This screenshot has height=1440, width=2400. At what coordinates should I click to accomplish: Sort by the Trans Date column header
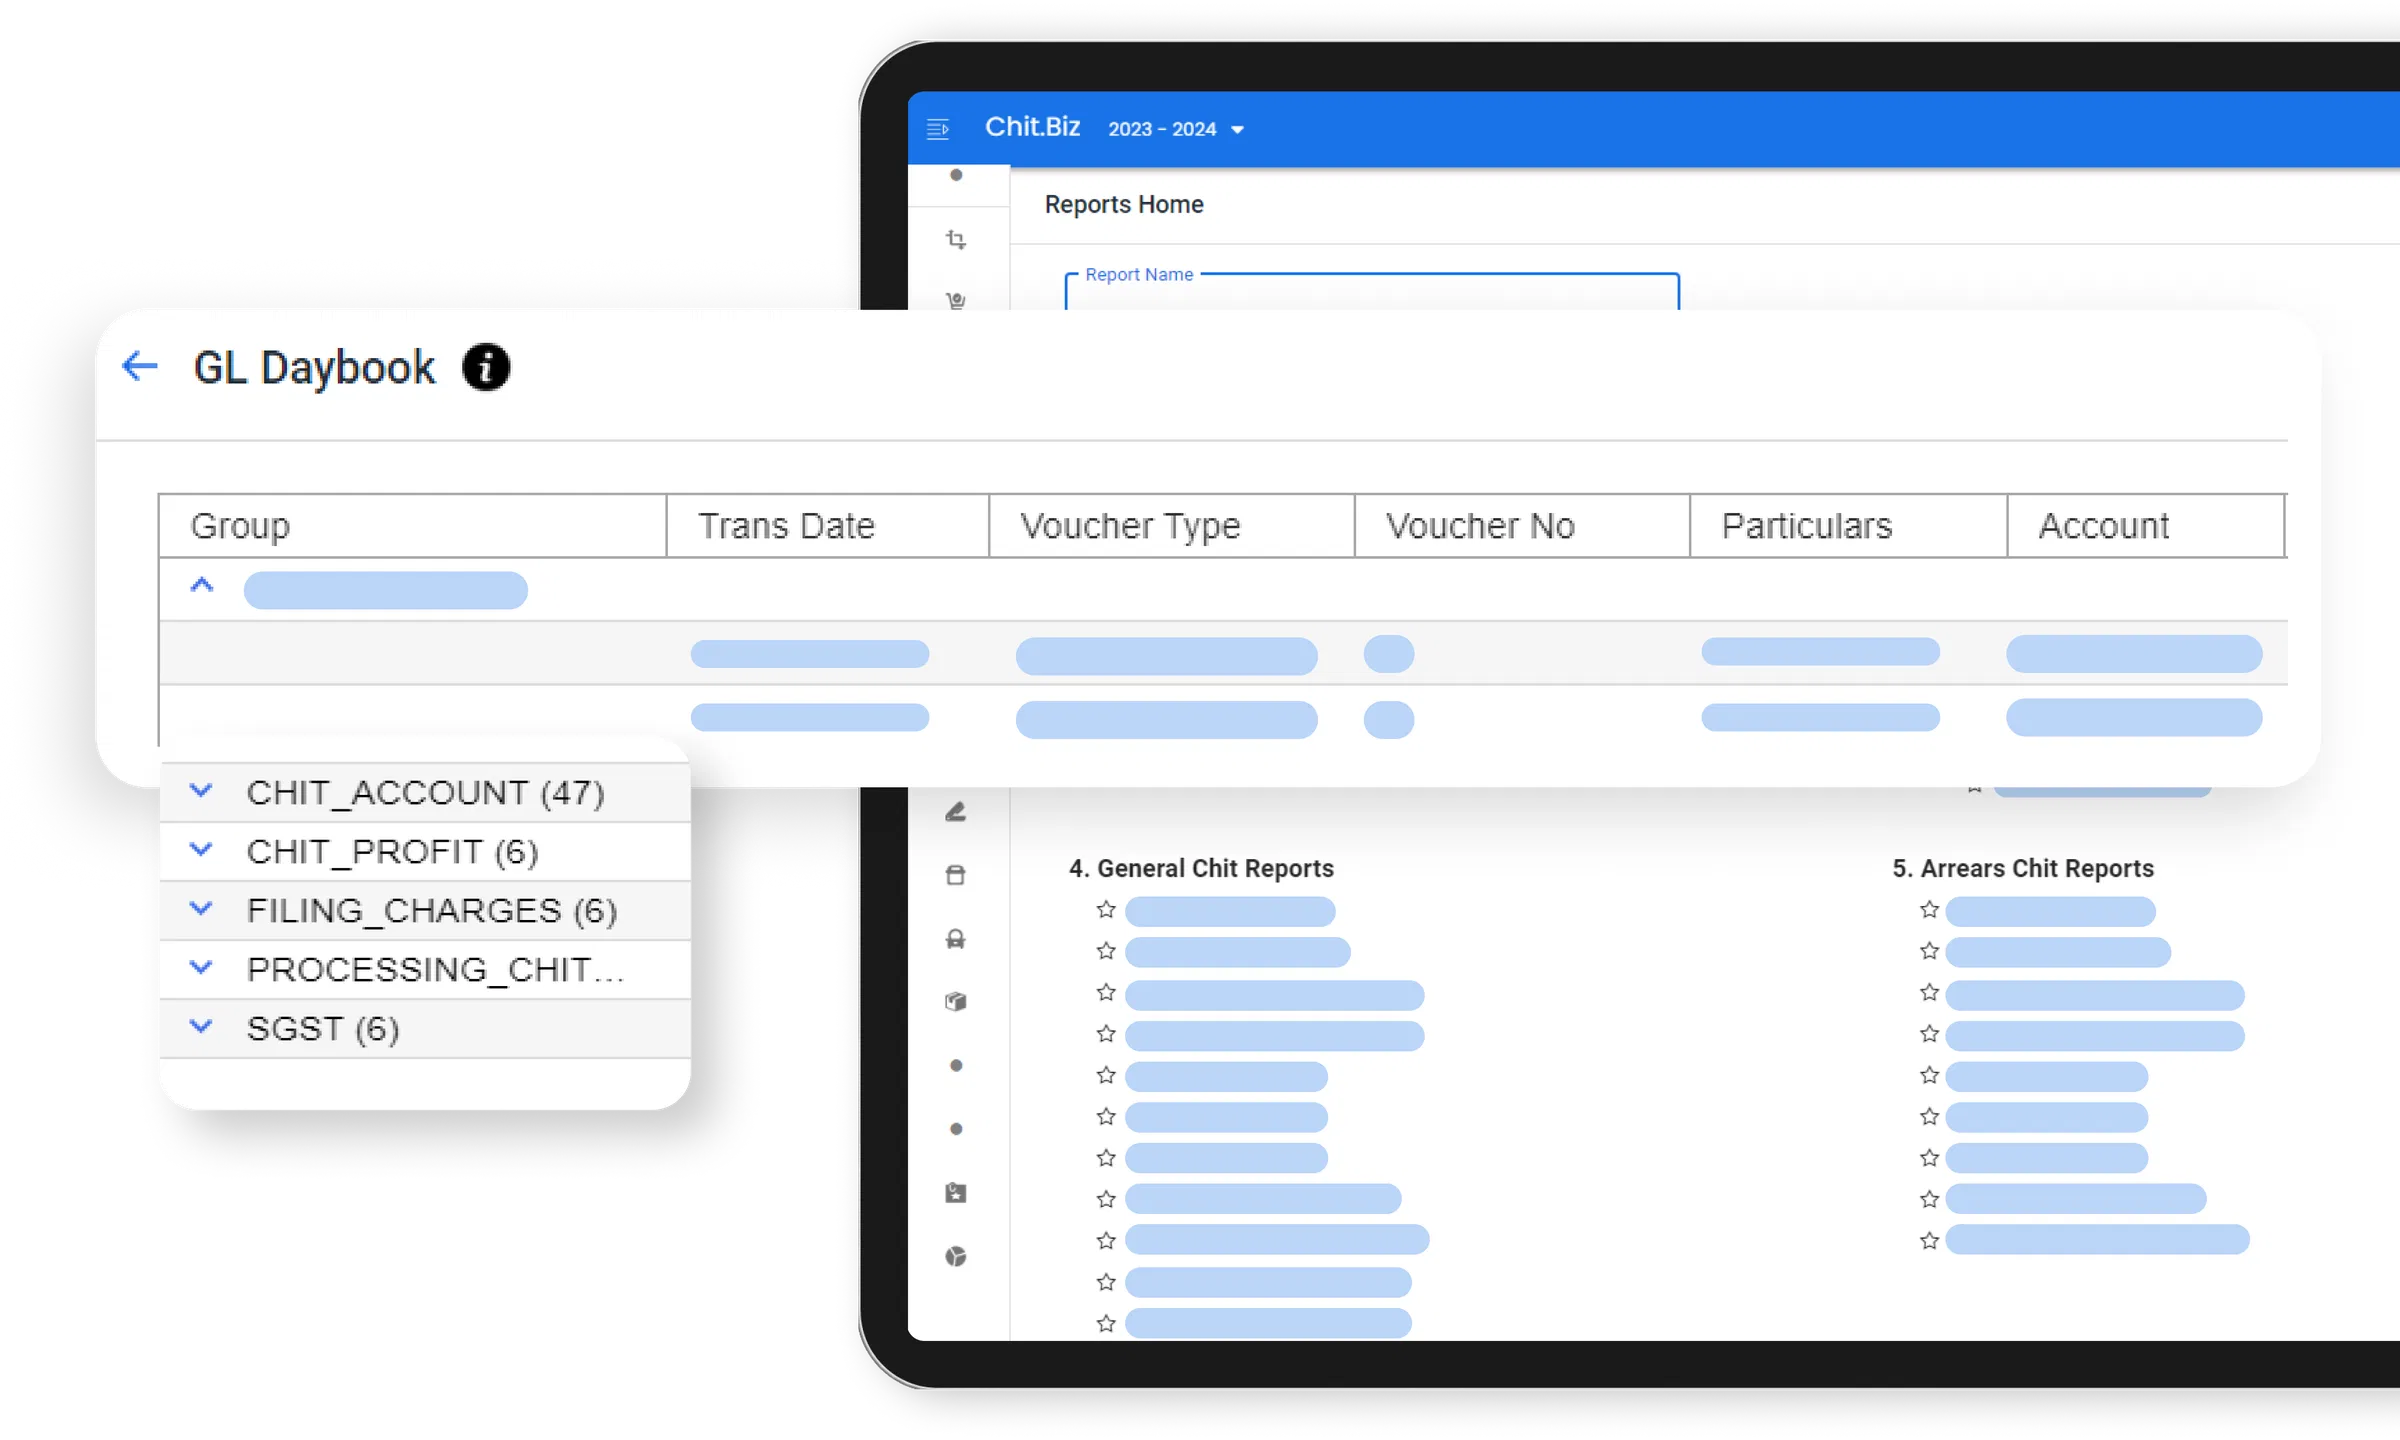click(x=828, y=526)
